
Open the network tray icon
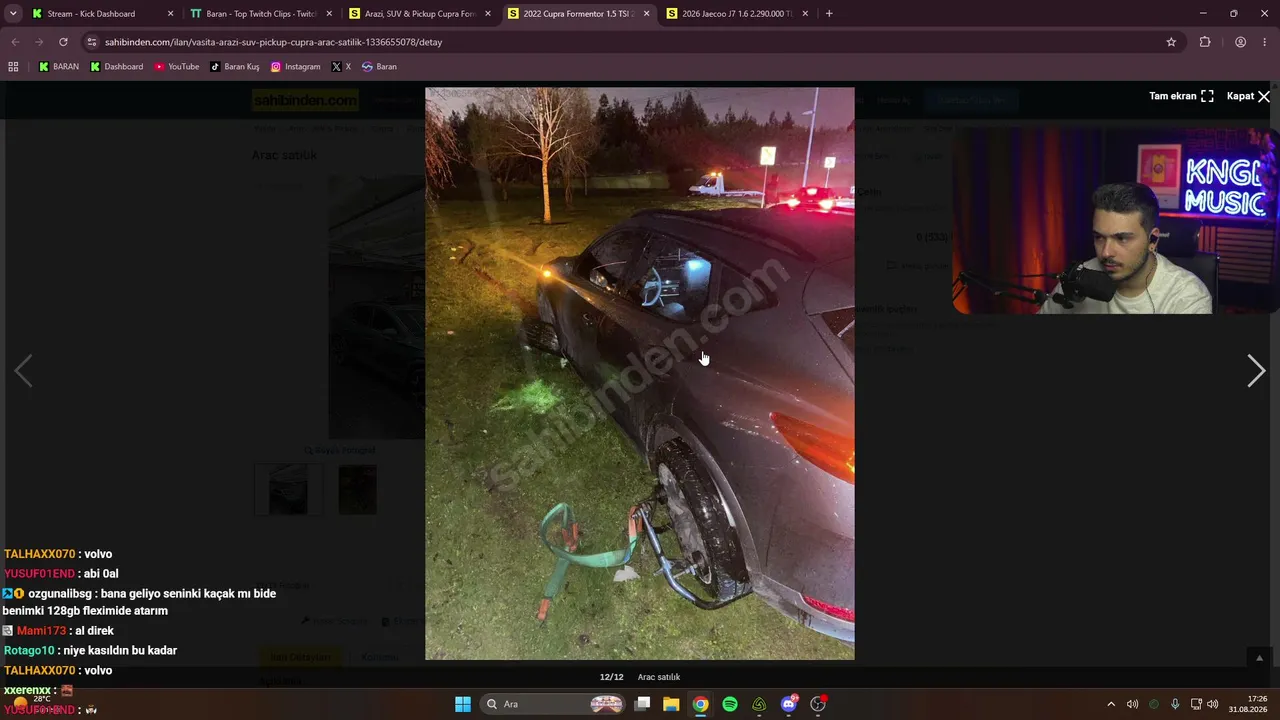tap(1196, 704)
